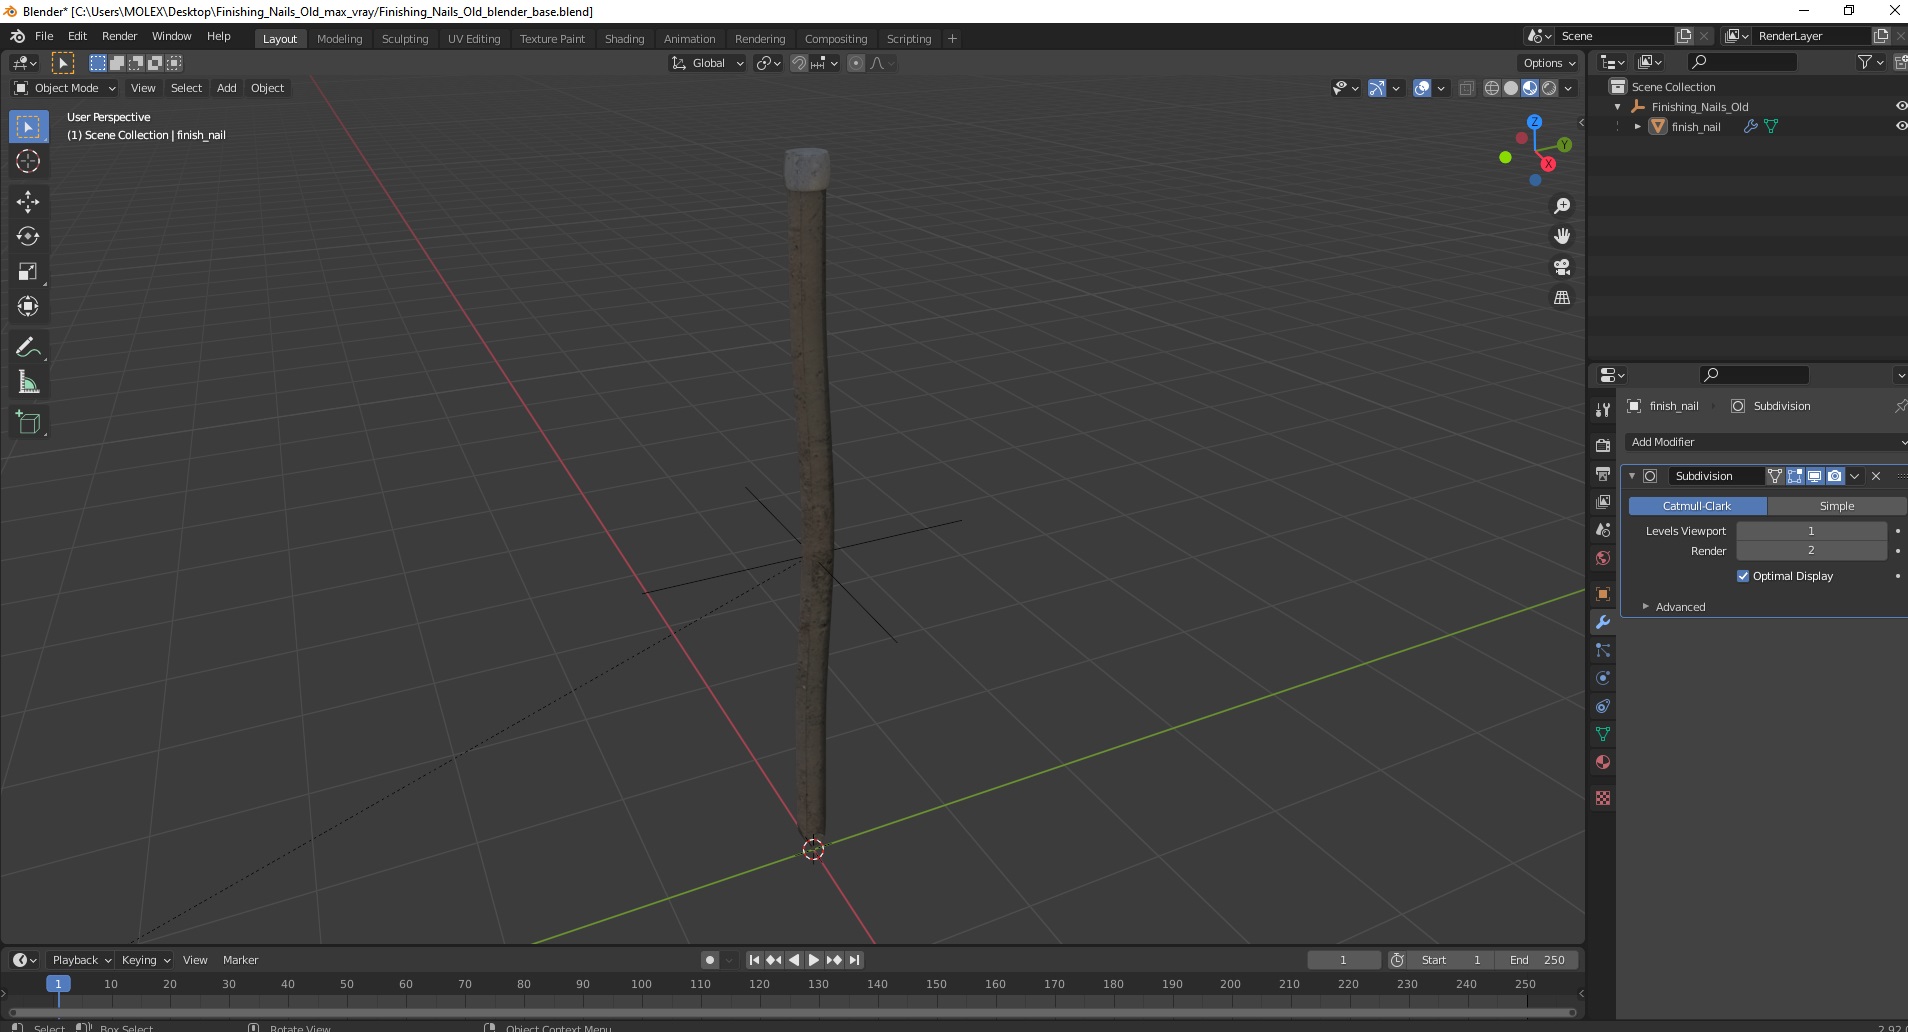
Task: Switch to the UV Editing workspace tab
Action: click(474, 39)
